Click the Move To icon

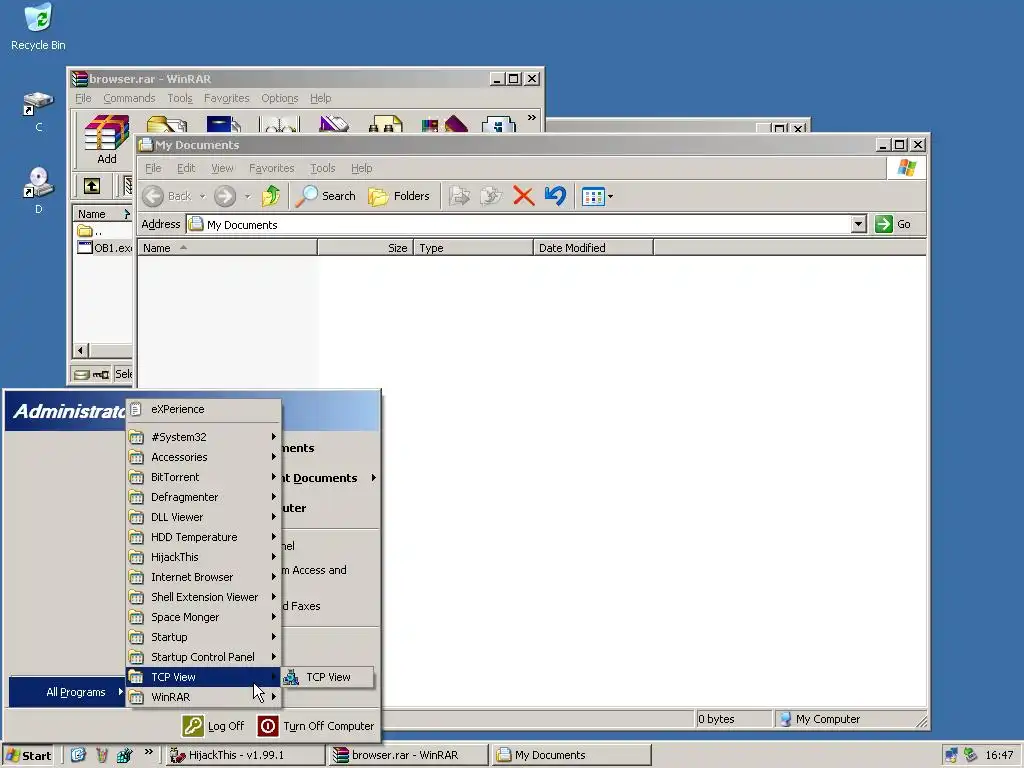[460, 196]
